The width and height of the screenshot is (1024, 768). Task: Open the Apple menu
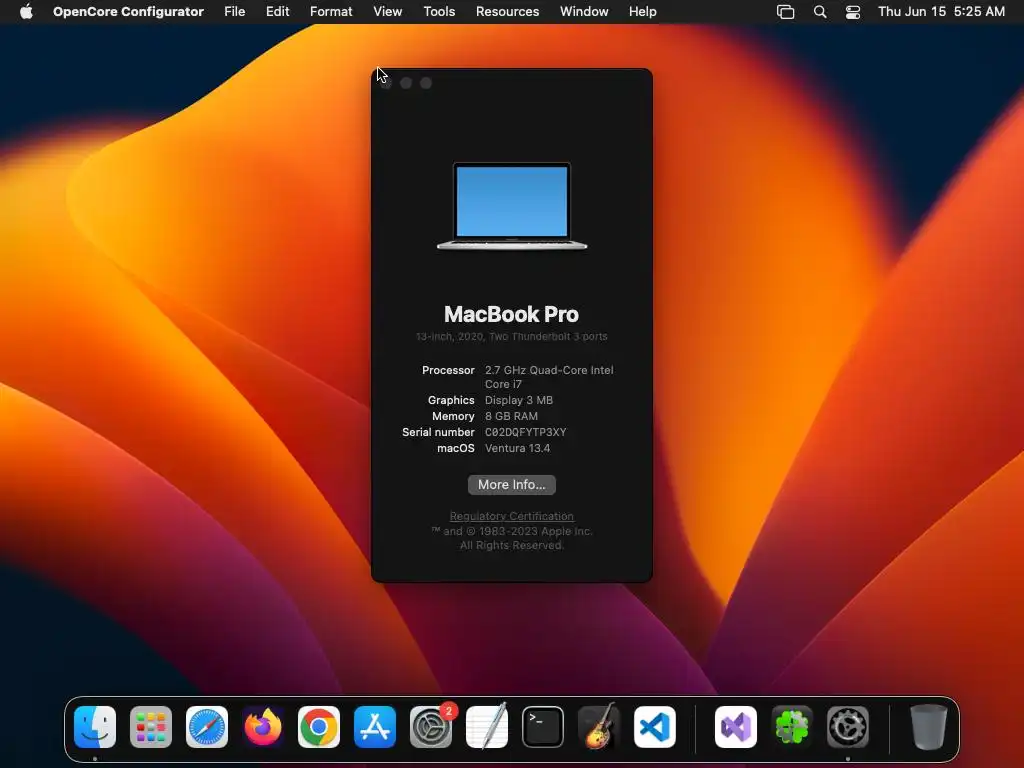click(26, 12)
